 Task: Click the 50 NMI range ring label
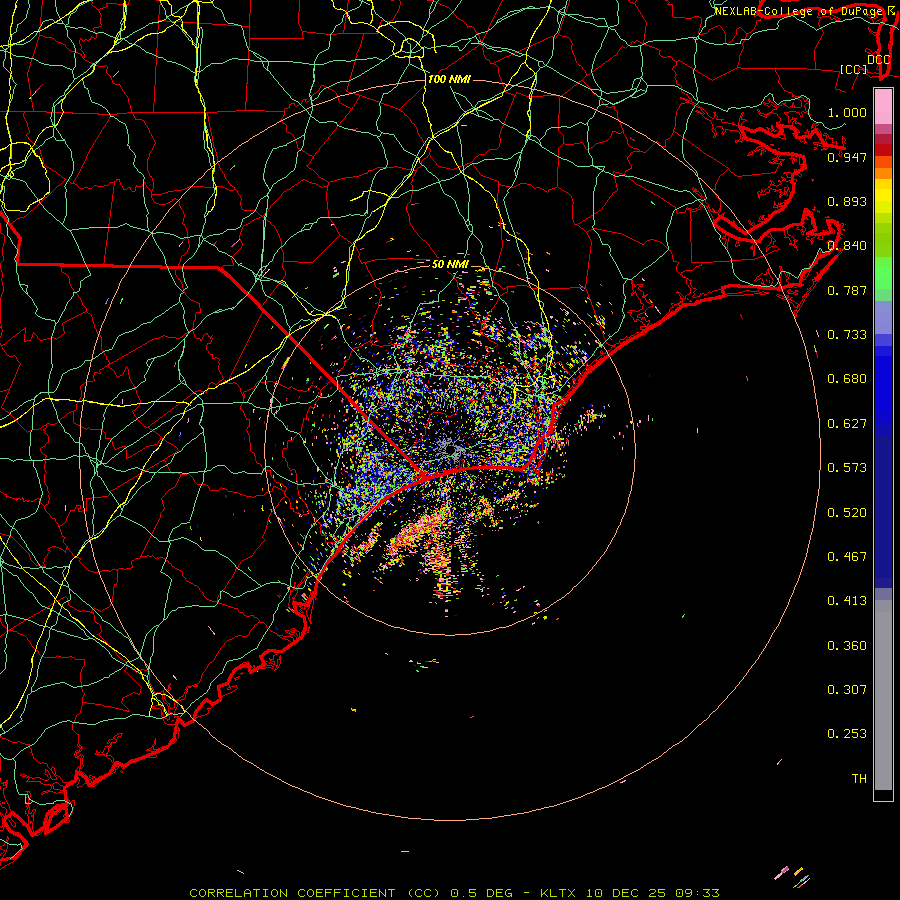pyautogui.click(x=450, y=265)
